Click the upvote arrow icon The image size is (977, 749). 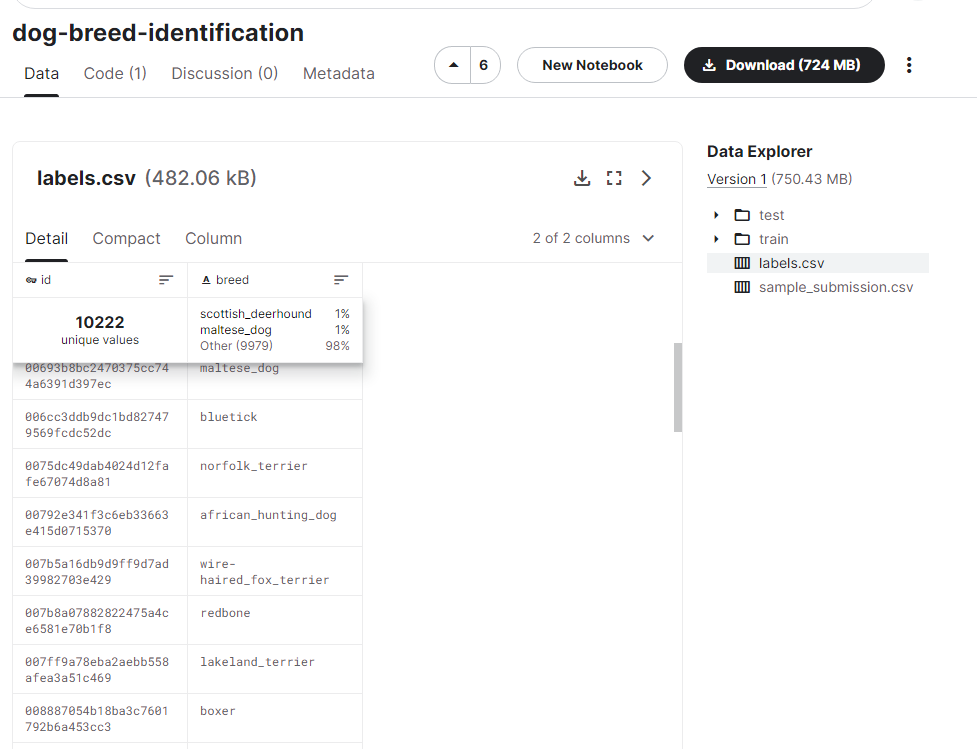coord(453,65)
